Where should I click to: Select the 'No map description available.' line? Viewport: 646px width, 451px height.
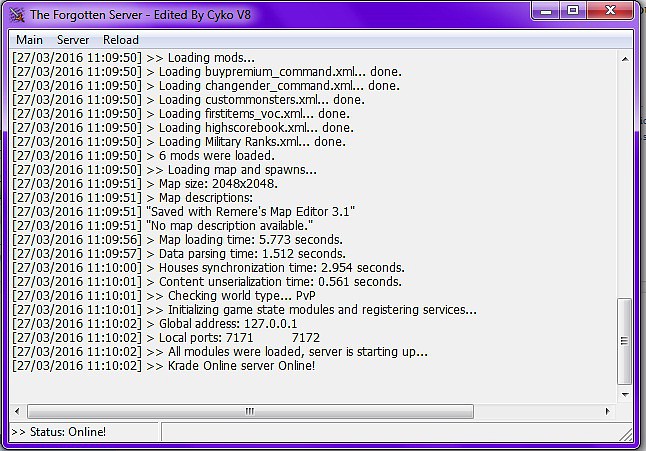pos(162,226)
